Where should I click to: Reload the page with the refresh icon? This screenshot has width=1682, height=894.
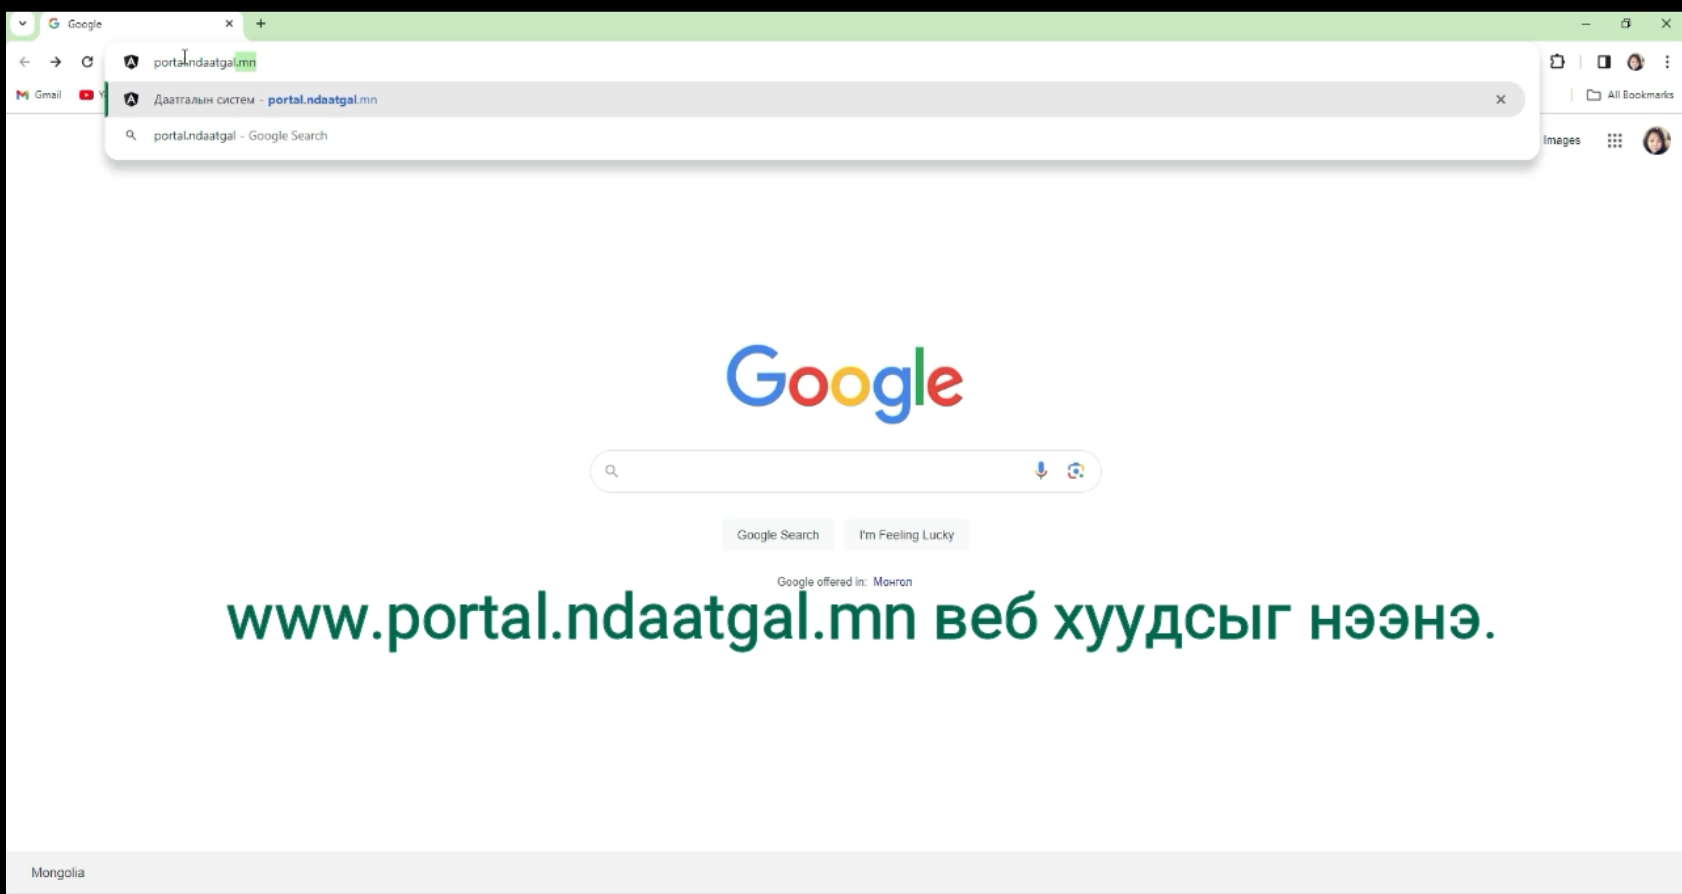(x=87, y=62)
